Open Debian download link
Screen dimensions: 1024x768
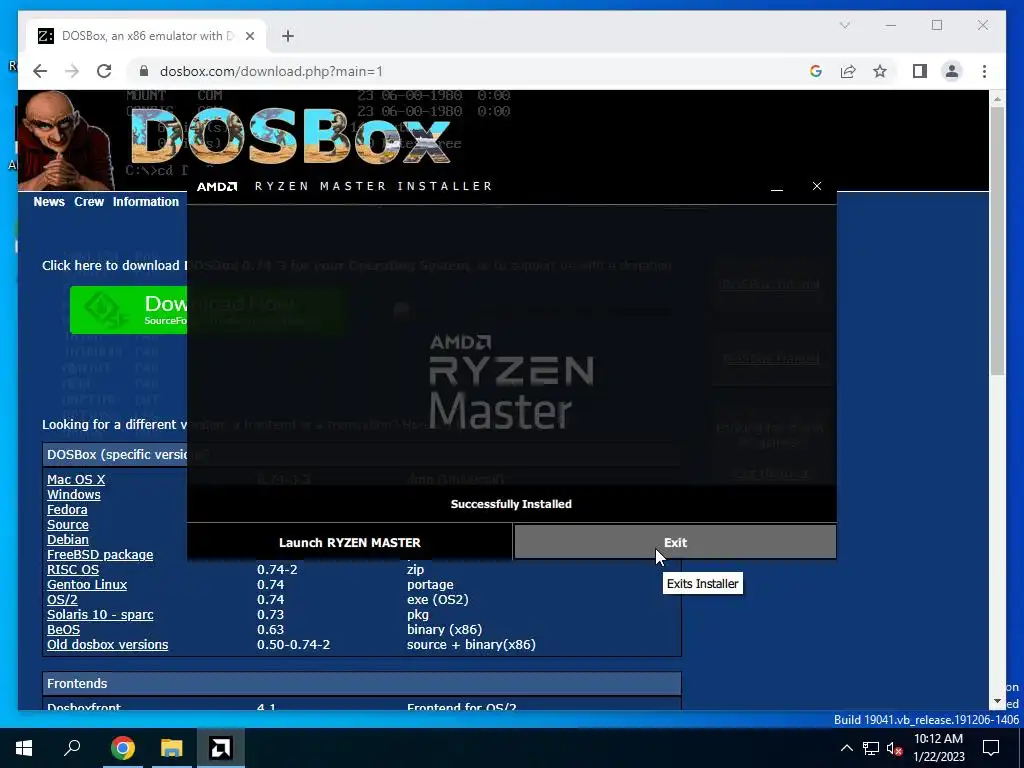click(x=68, y=539)
